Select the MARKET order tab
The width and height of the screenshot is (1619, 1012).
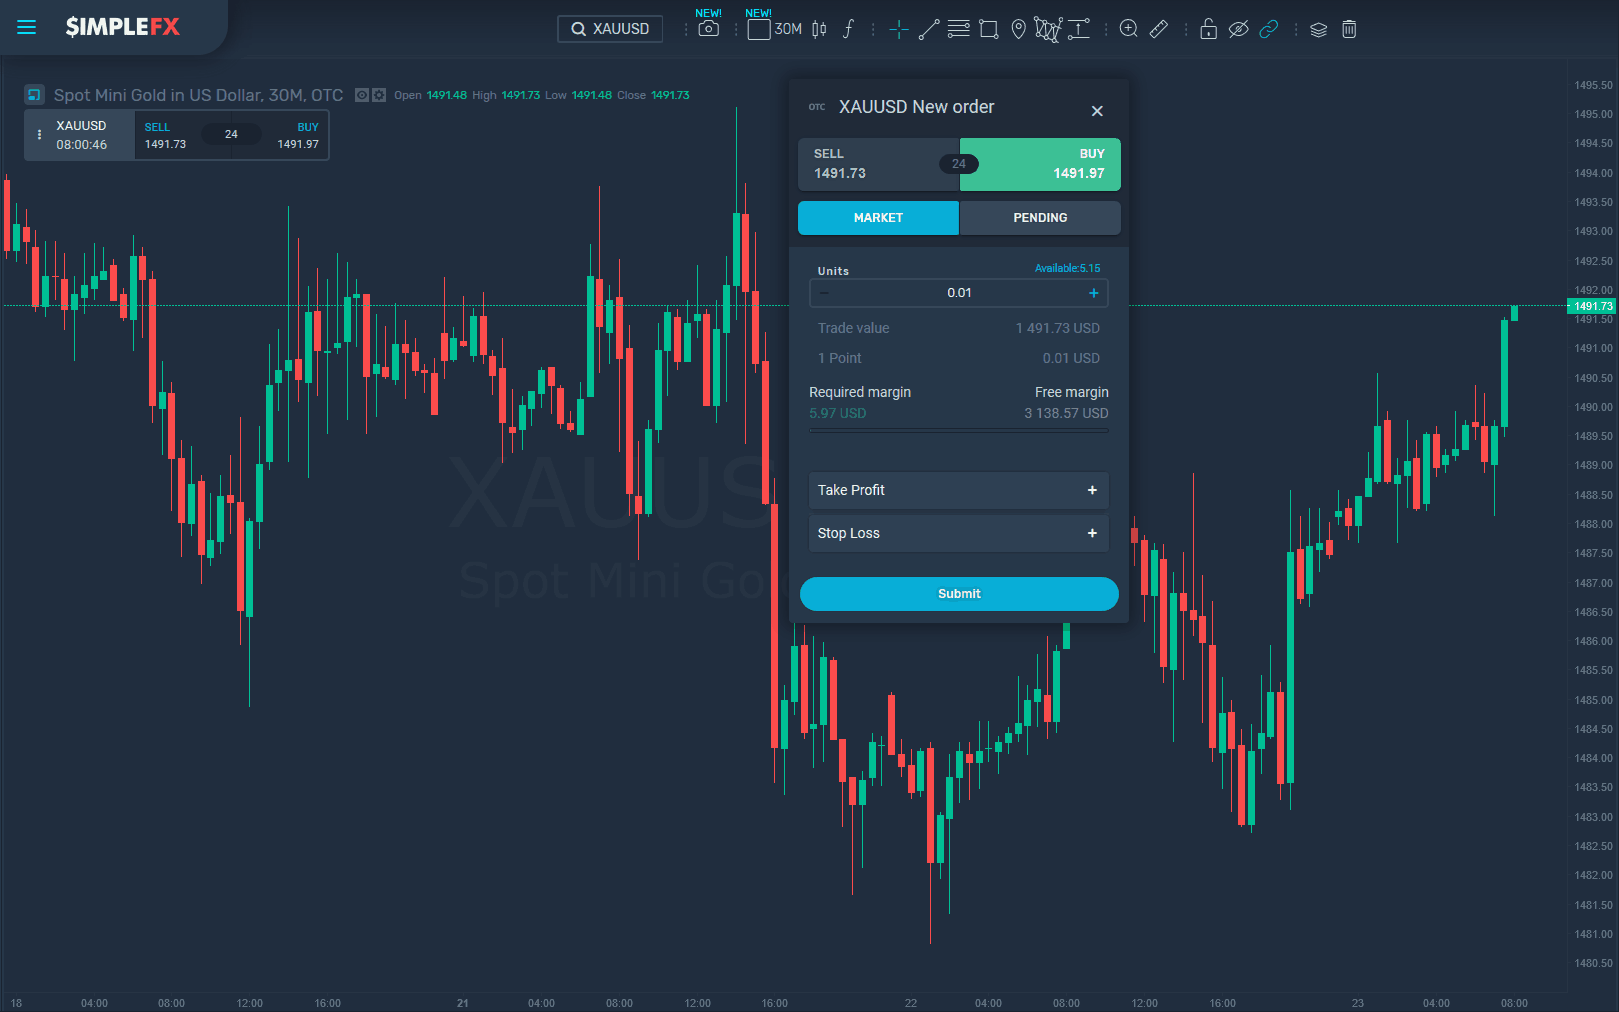878,218
